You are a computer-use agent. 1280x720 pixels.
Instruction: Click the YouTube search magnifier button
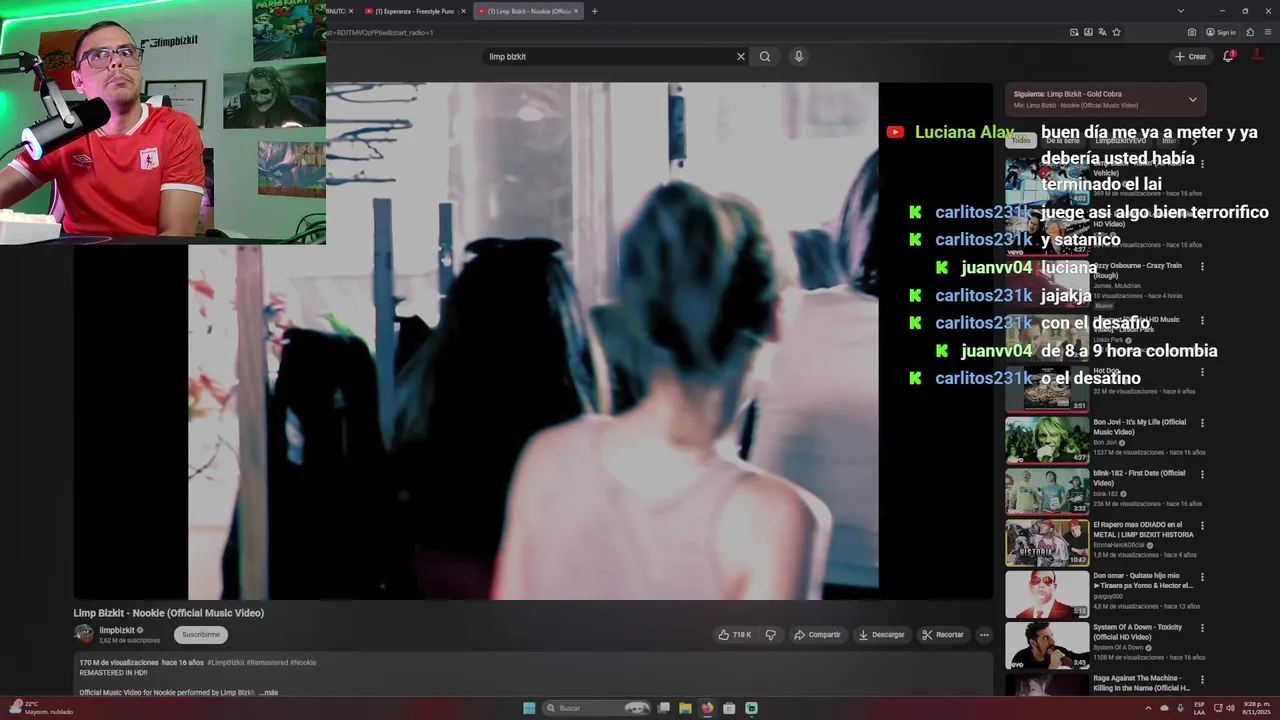point(765,57)
